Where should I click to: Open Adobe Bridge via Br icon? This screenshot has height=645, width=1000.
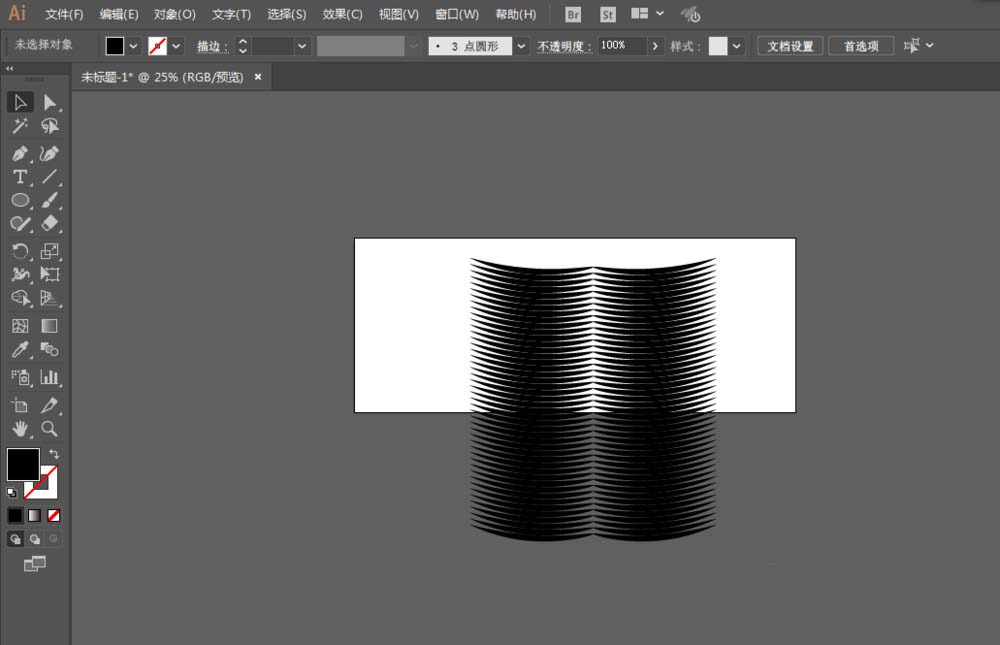573,14
